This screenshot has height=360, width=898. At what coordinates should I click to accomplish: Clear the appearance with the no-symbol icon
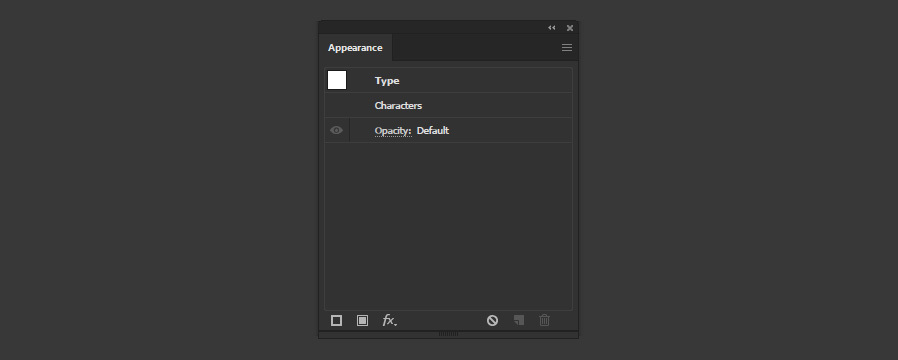(493, 321)
